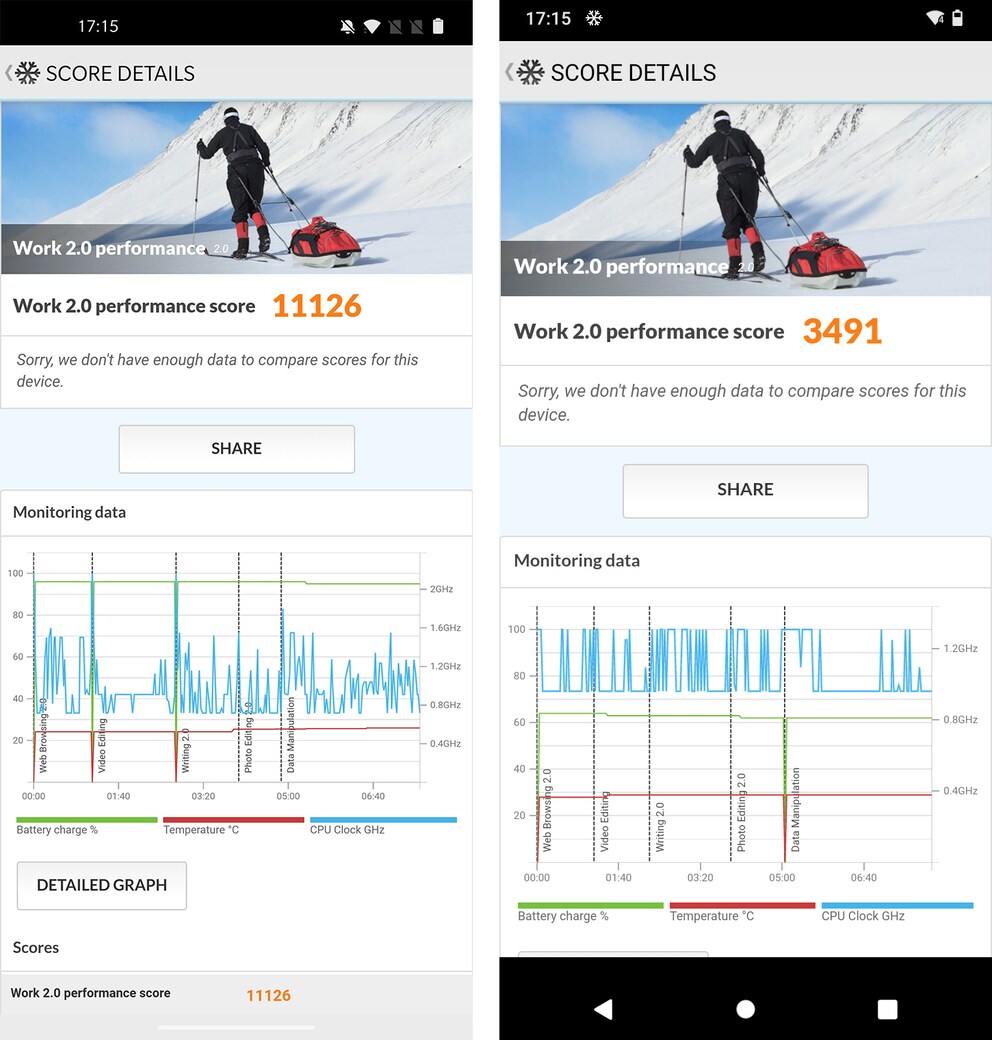Tap the Work 2.0 performance banner image on left
The width and height of the screenshot is (992, 1040).
coord(237,188)
